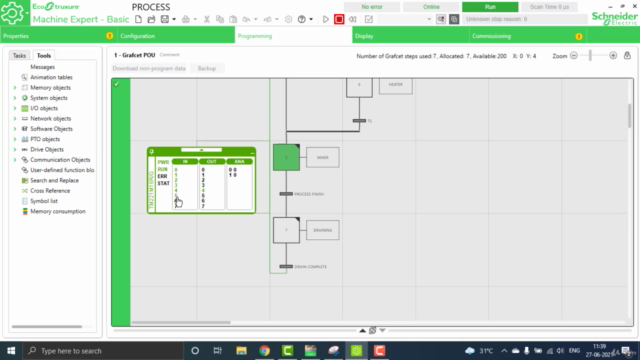The height and width of the screenshot is (360, 640).
Task: Open Cross Reference tool
Action: pyautogui.click(x=50, y=191)
